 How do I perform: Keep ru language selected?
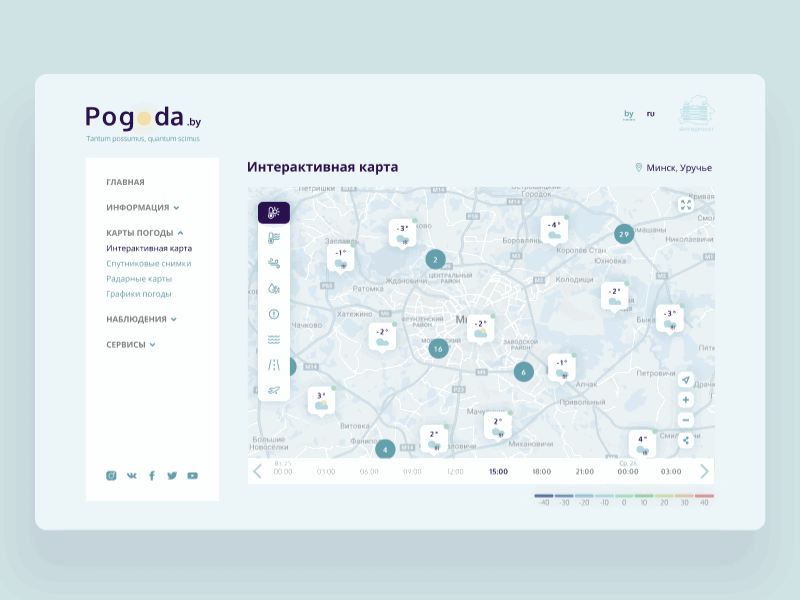649,114
